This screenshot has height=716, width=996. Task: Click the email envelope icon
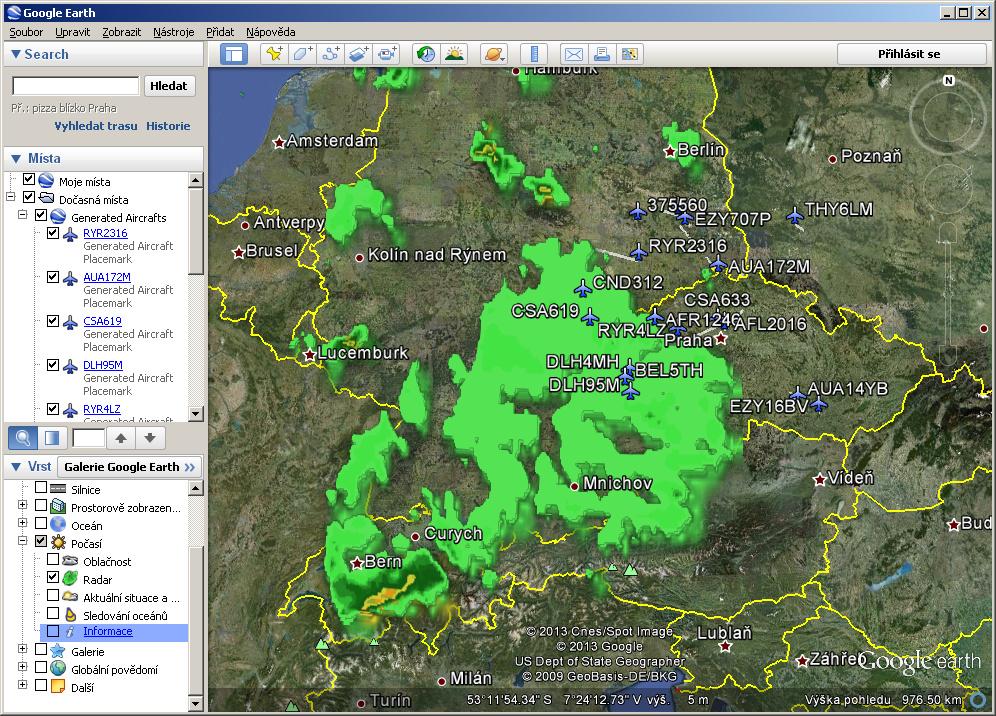point(574,54)
